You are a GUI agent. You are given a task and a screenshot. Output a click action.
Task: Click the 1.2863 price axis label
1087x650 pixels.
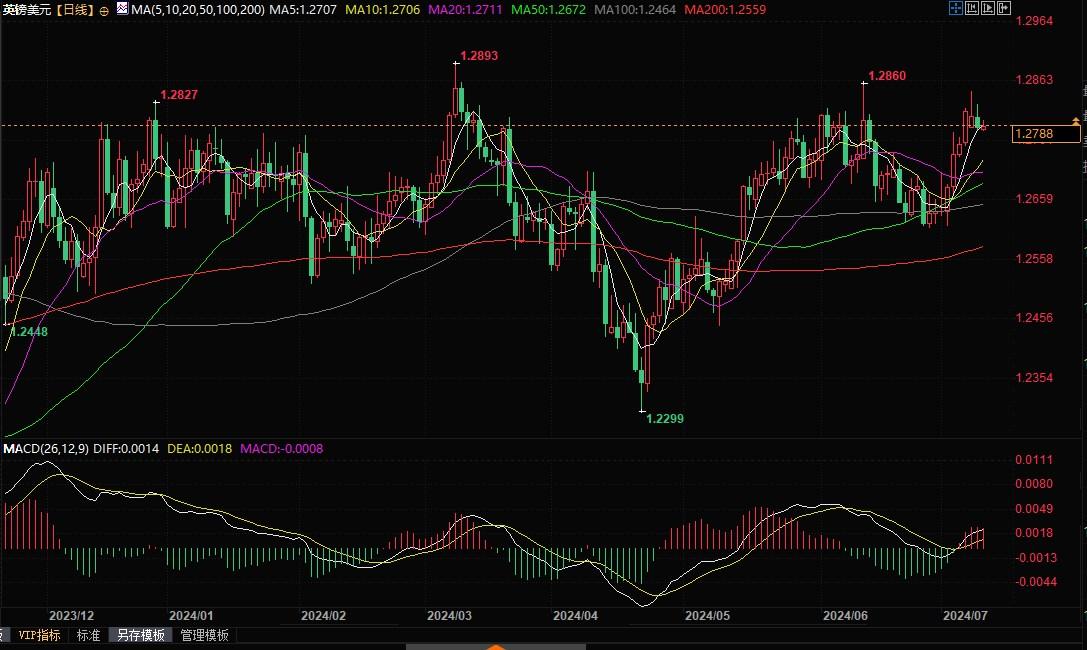coord(1034,80)
